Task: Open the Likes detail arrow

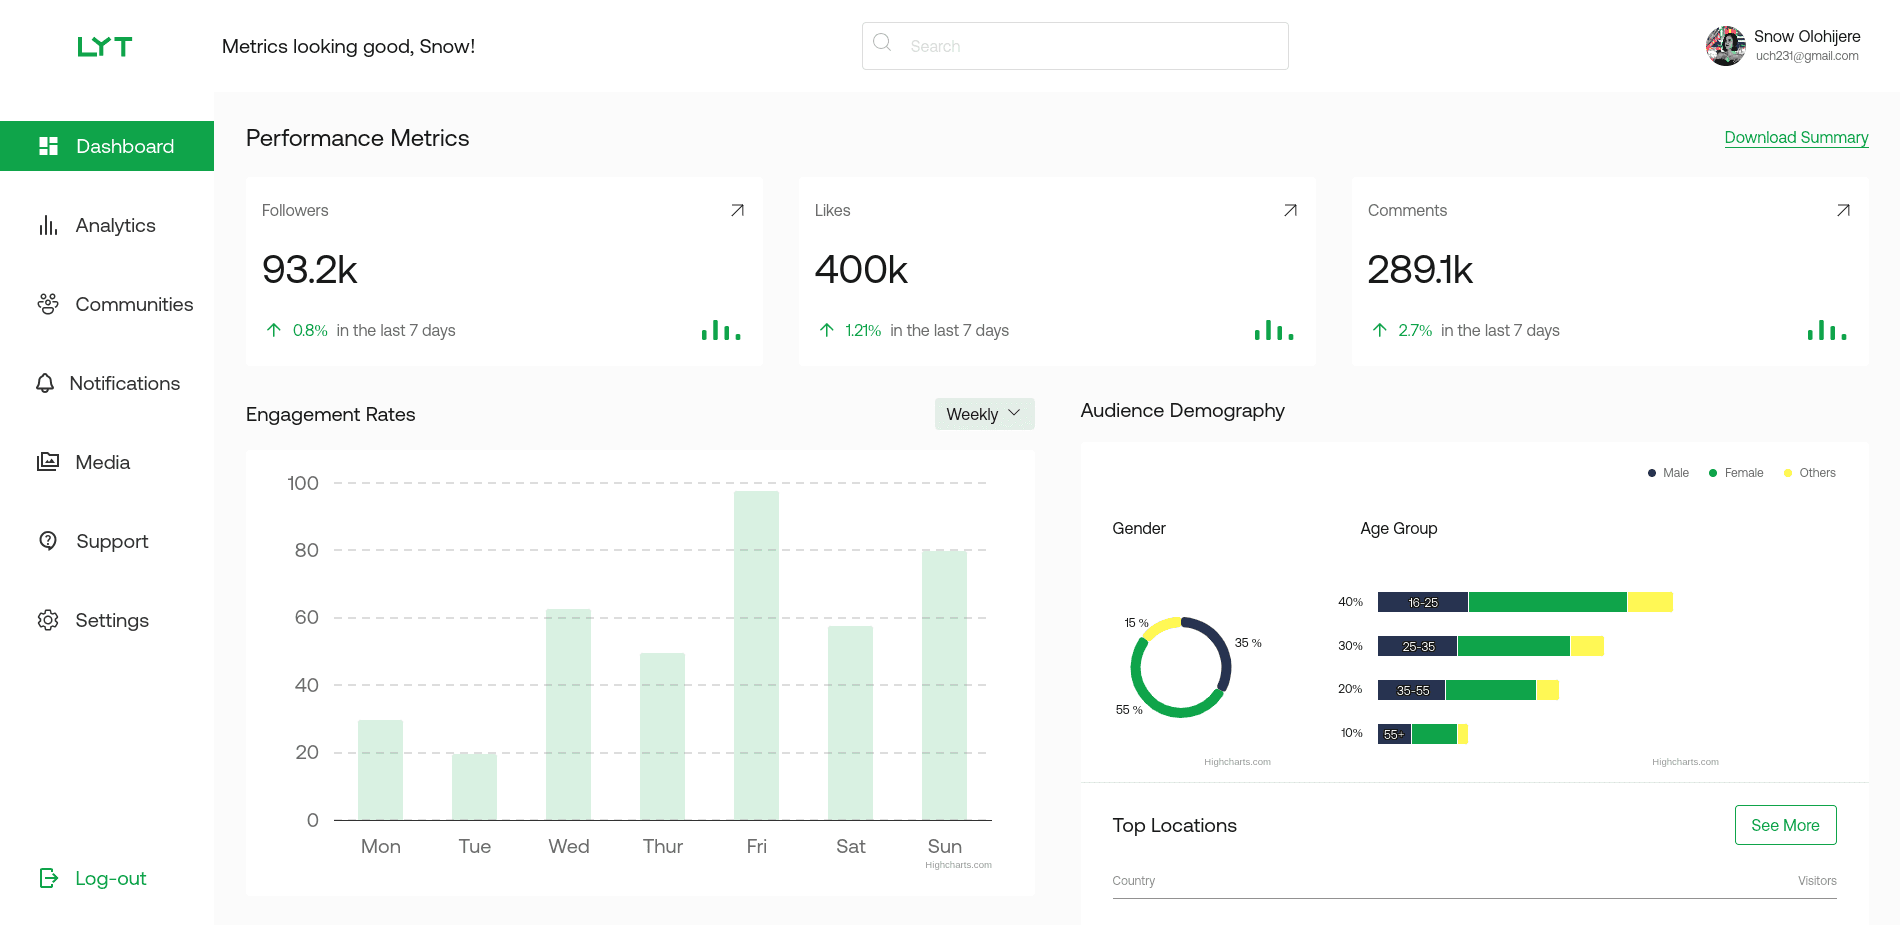Action: click(1290, 210)
